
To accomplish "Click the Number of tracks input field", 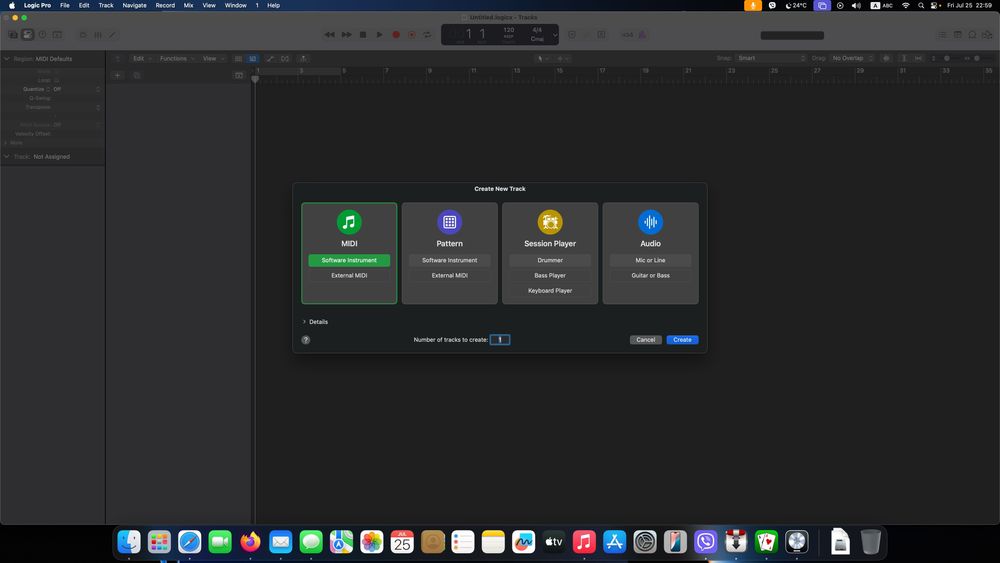I will point(500,340).
